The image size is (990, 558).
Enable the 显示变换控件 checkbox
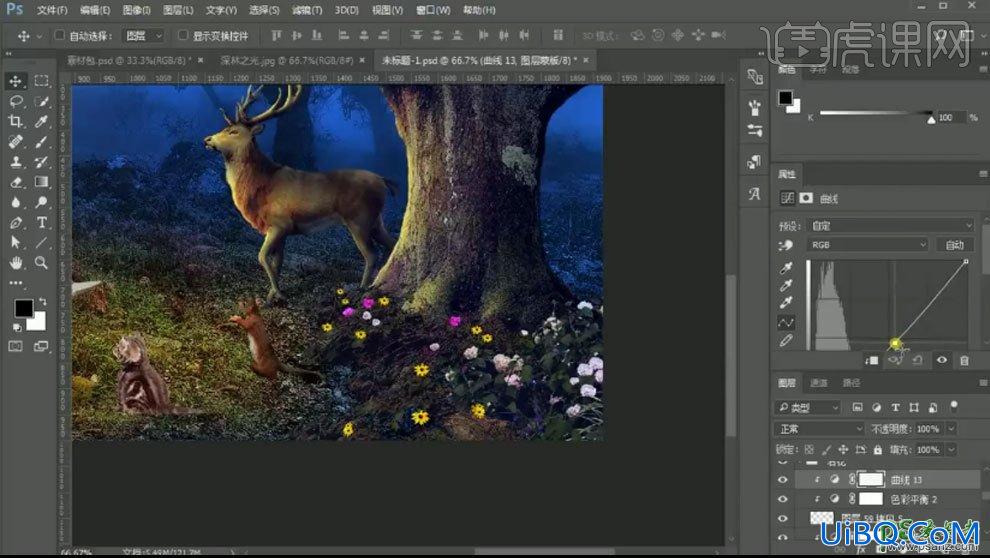pos(183,35)
